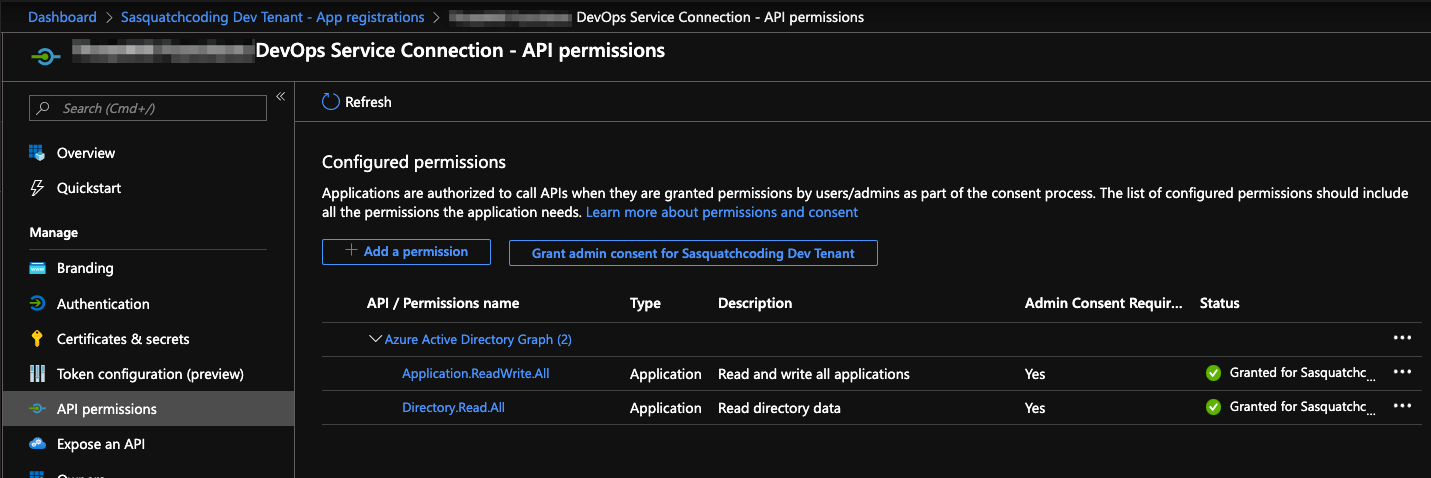
Task: Click the Certificates & secrets key icon
Action: pyautogui.click(x=38, y=339)
